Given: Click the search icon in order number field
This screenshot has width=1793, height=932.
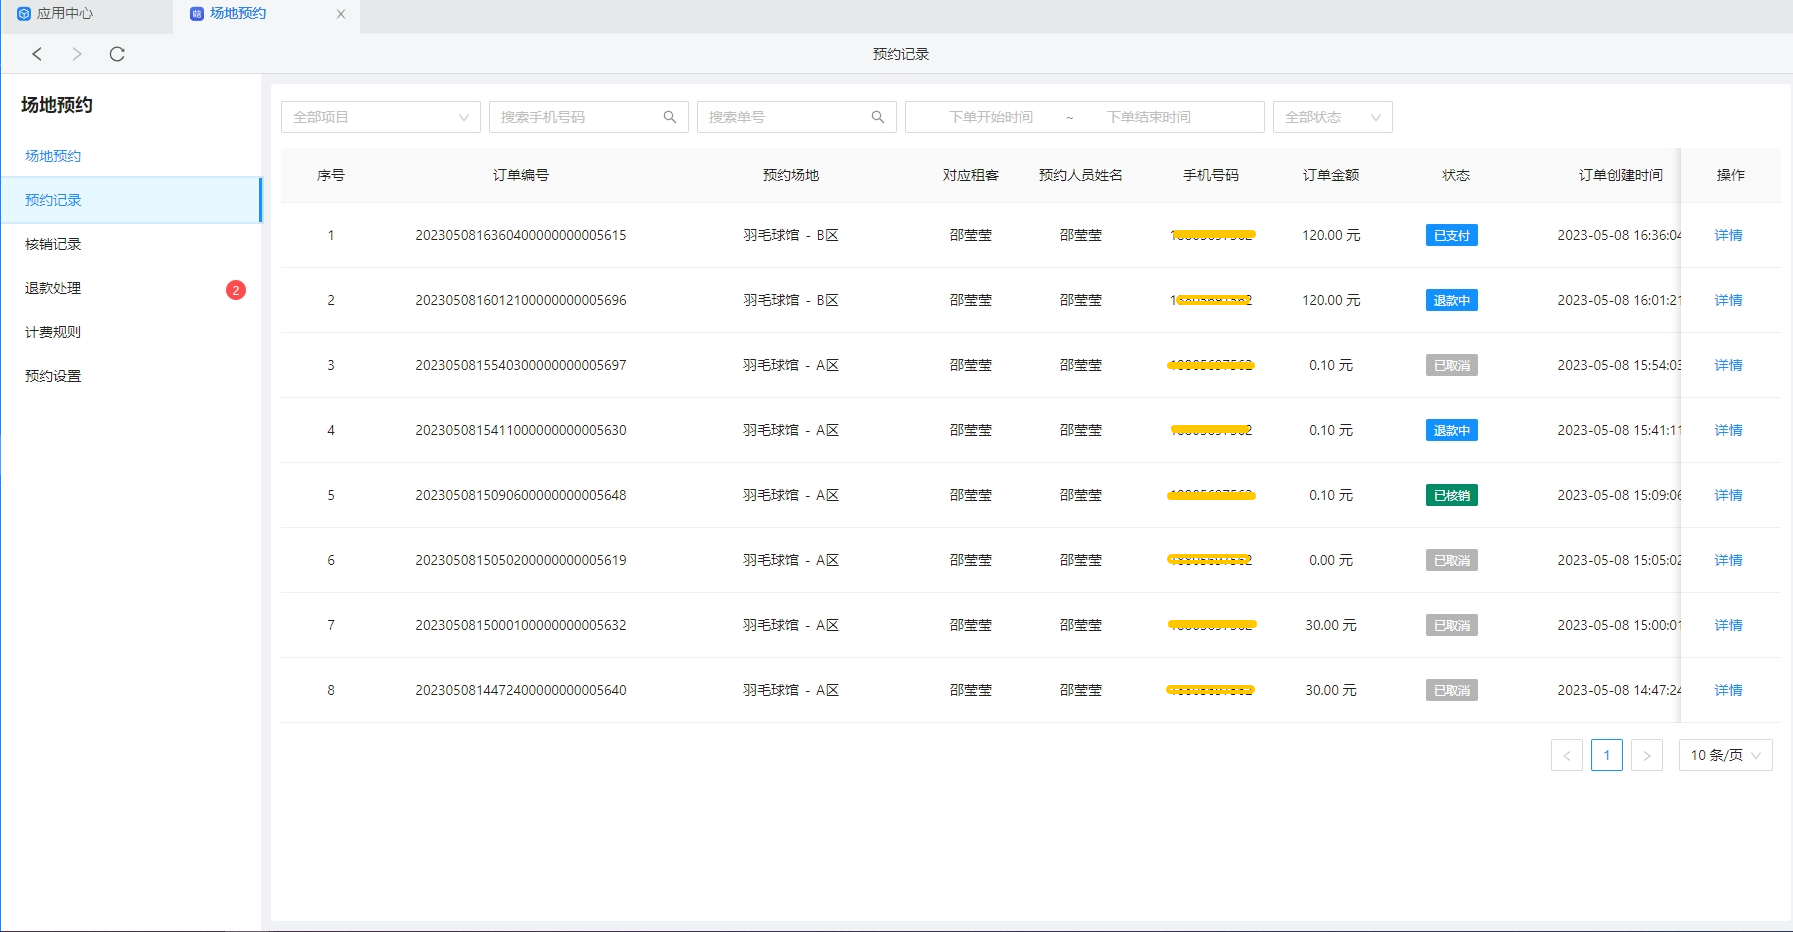Looking at the screenshot, I should coord(878,117).
